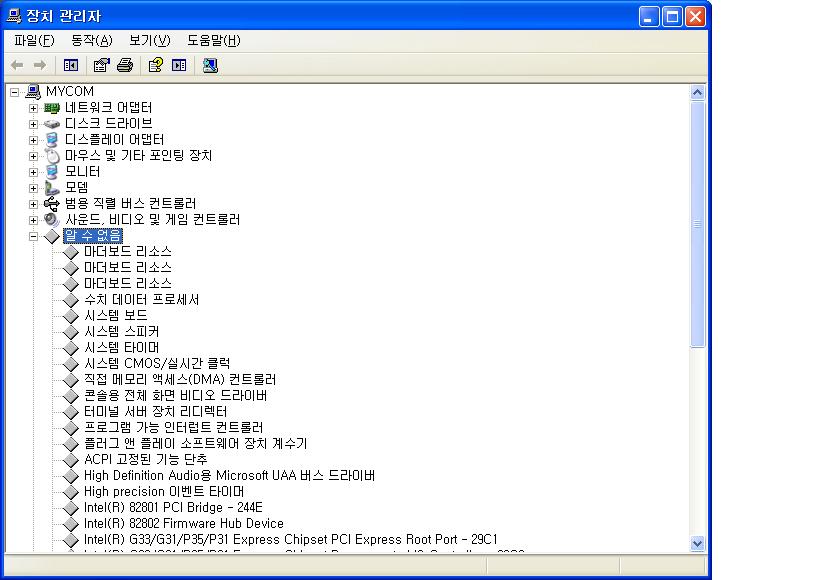The width and height of the screenshot is (840, 580).
Task: Expand the 범용 직렬 버스 컨트롤러 node
Action: [x=33, y=204]
